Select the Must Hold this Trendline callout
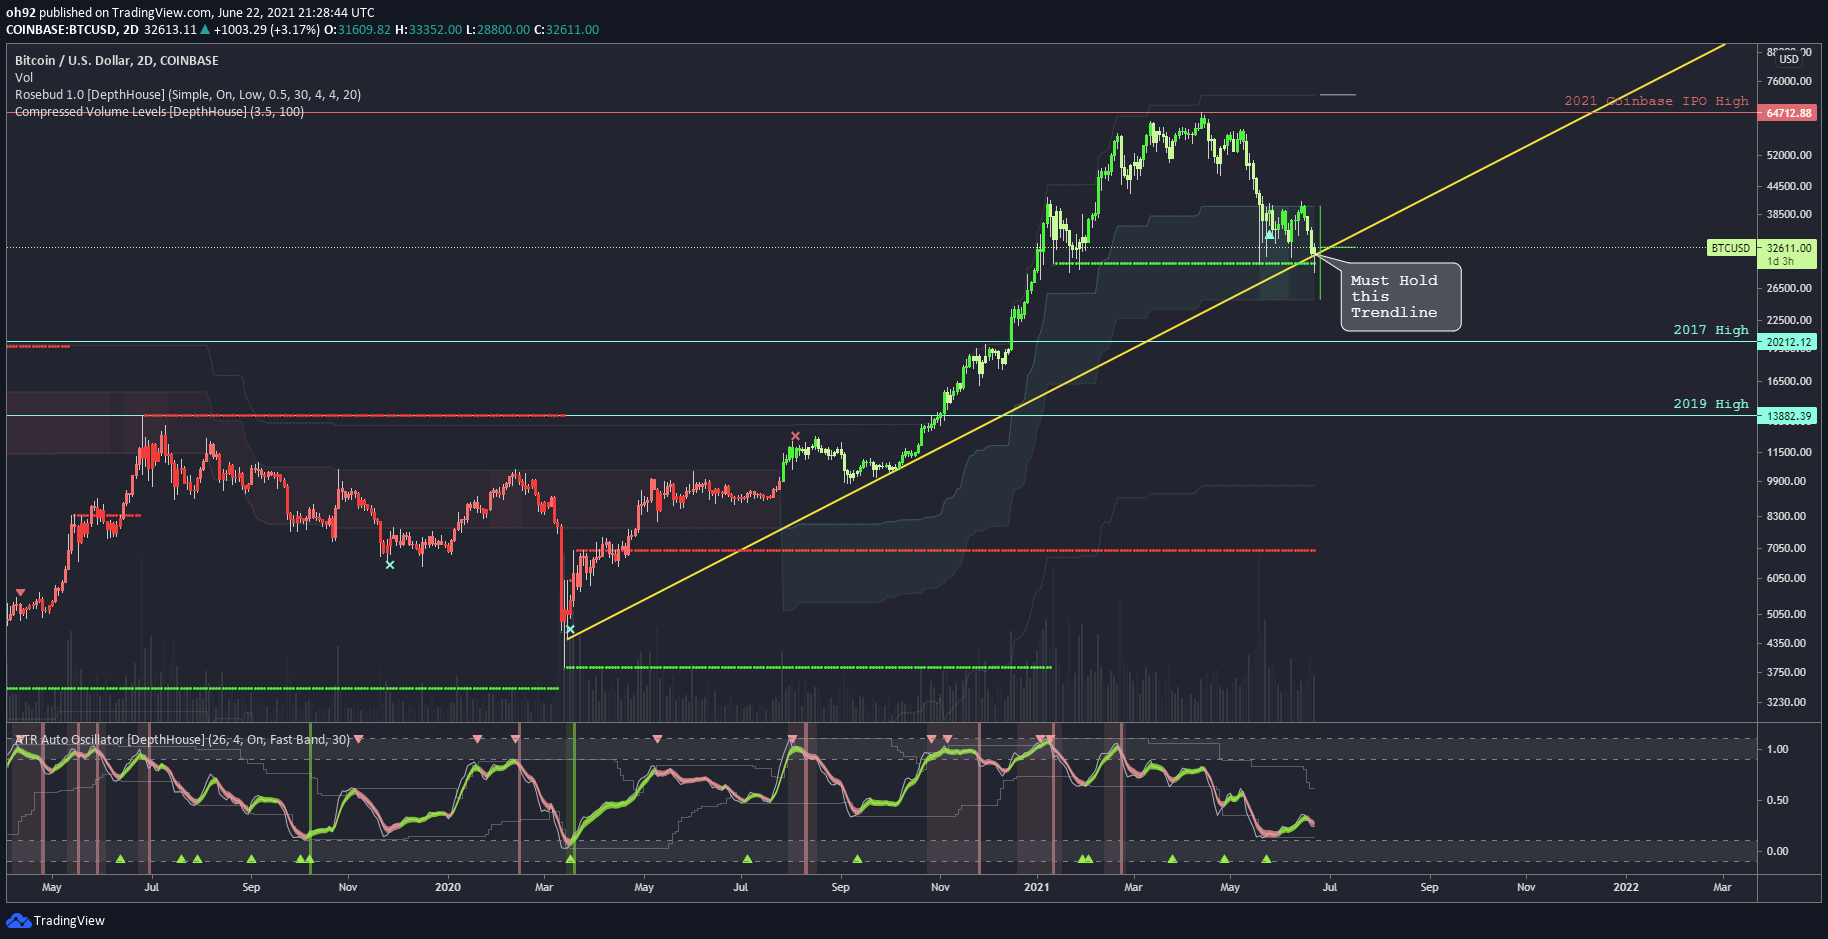 tap(1400, 297)
